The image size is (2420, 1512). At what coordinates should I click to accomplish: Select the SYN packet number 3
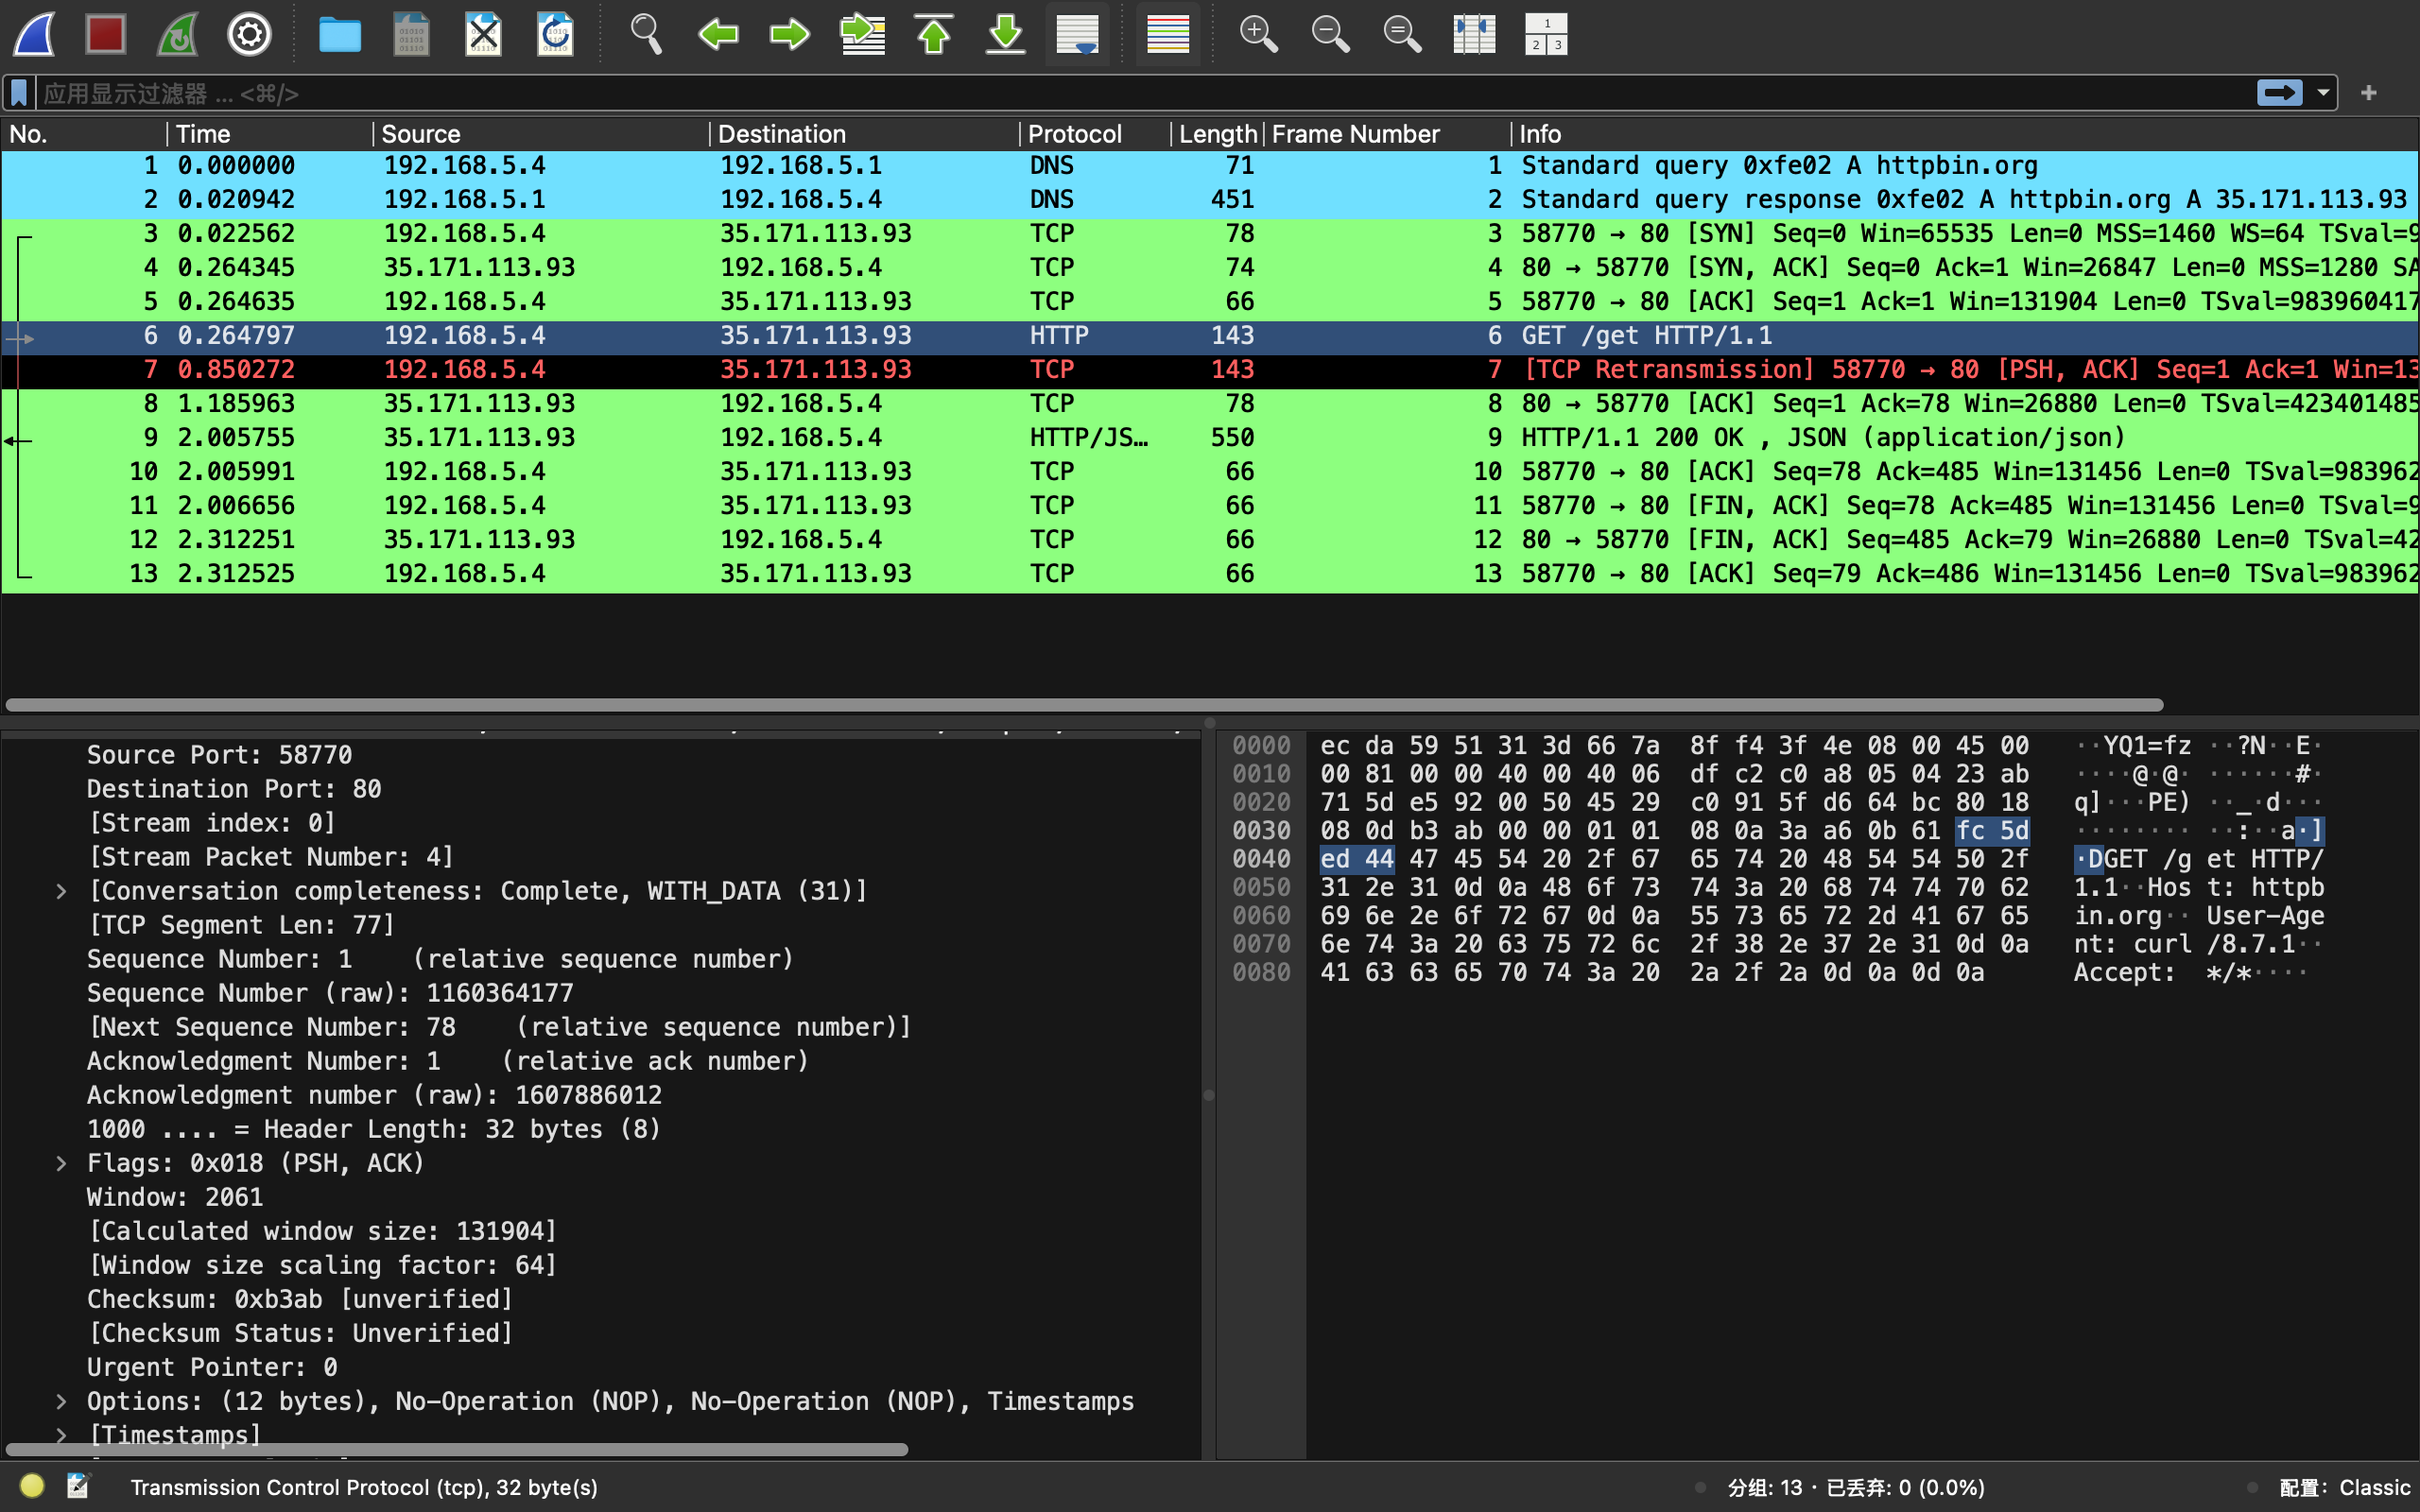click(1210, 234)
